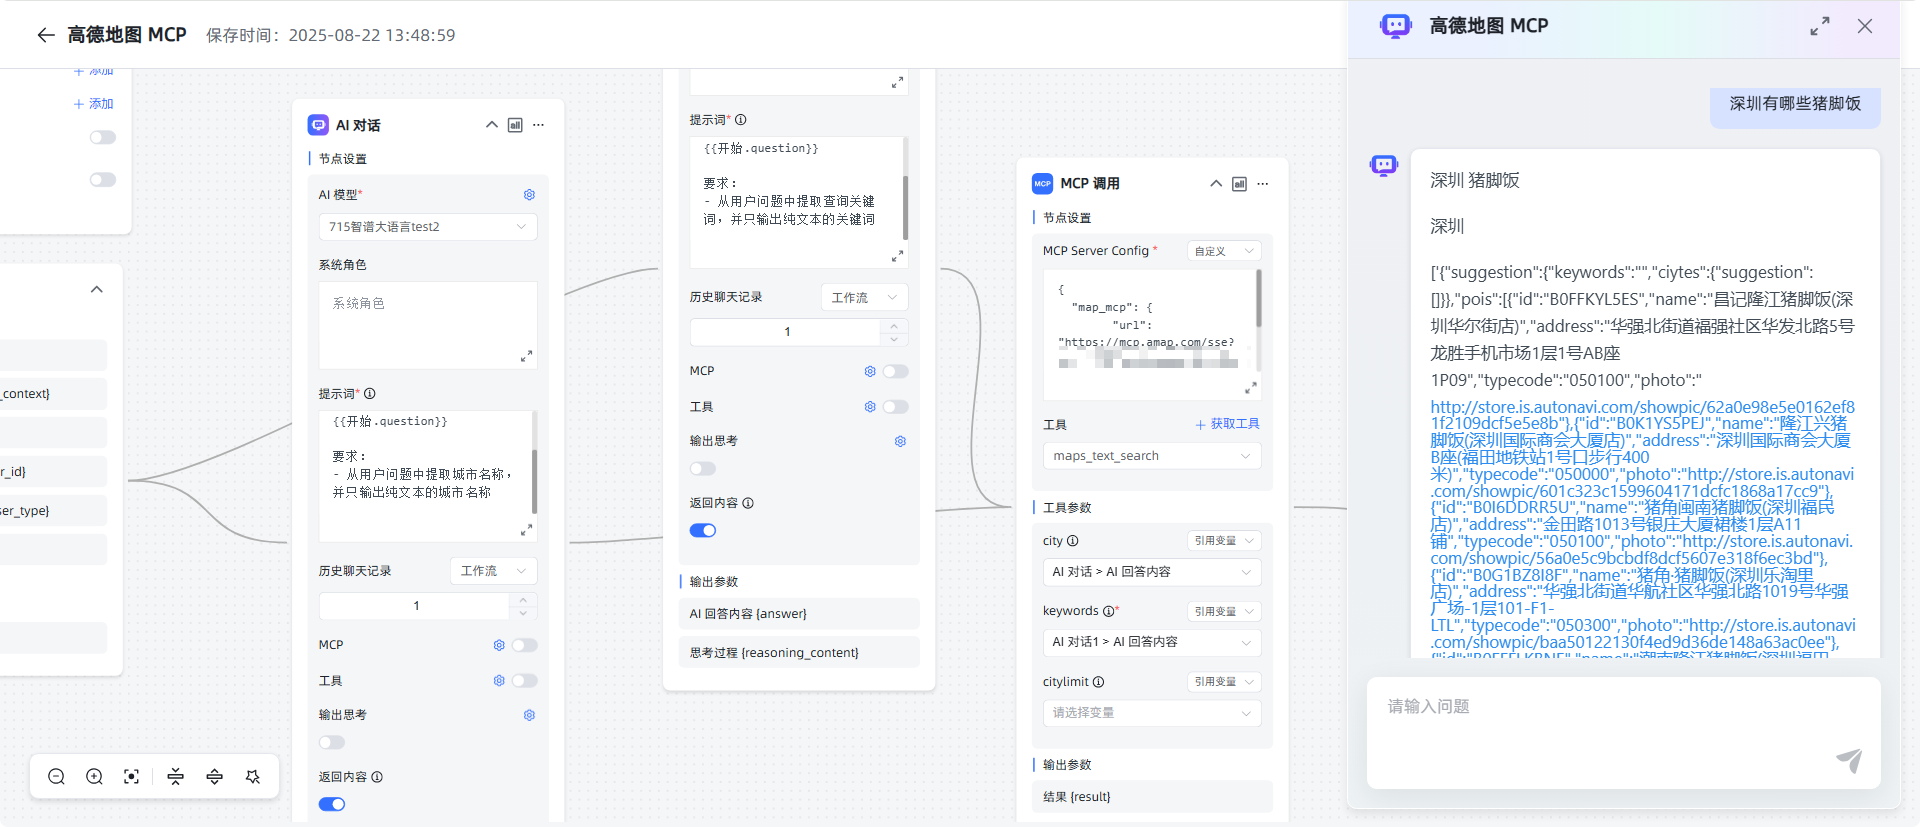Viewport: 1920px width, 827px height.
Task: Open 工具 settings gear in AI 对话 node
Action: (x=499, y=681)
